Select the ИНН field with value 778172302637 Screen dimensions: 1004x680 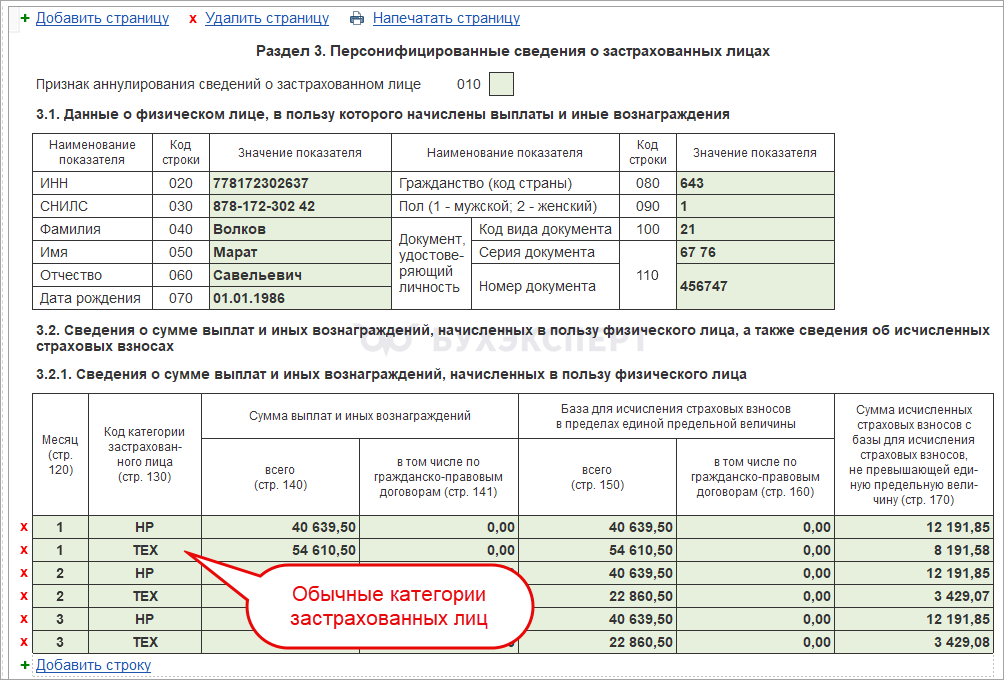pyautogui.click(x=299, y=184)
